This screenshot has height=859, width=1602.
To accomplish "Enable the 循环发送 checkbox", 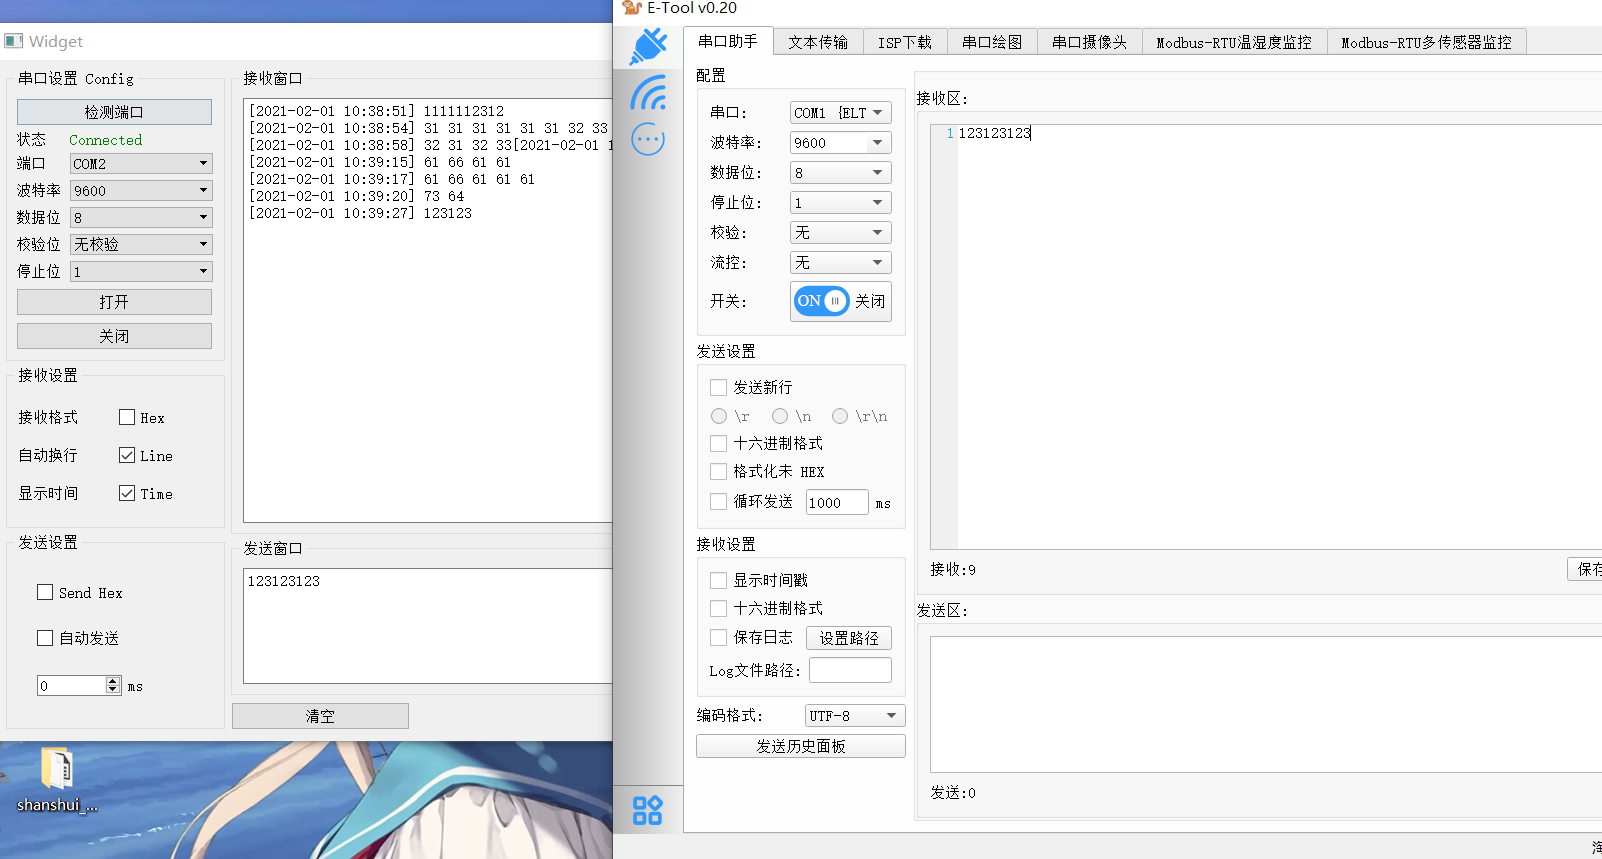I will coord(718,501).
